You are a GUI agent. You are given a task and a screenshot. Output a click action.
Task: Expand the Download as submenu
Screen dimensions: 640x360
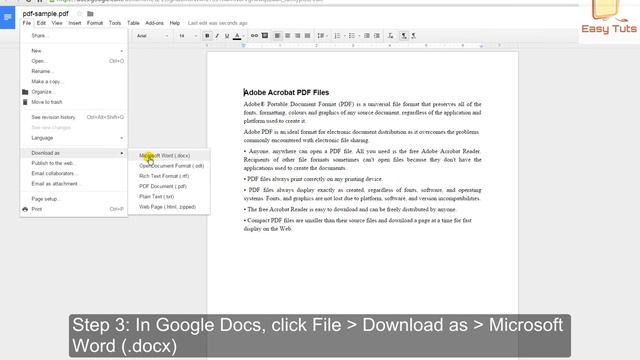pyautogui.click(x=74, y=153)
